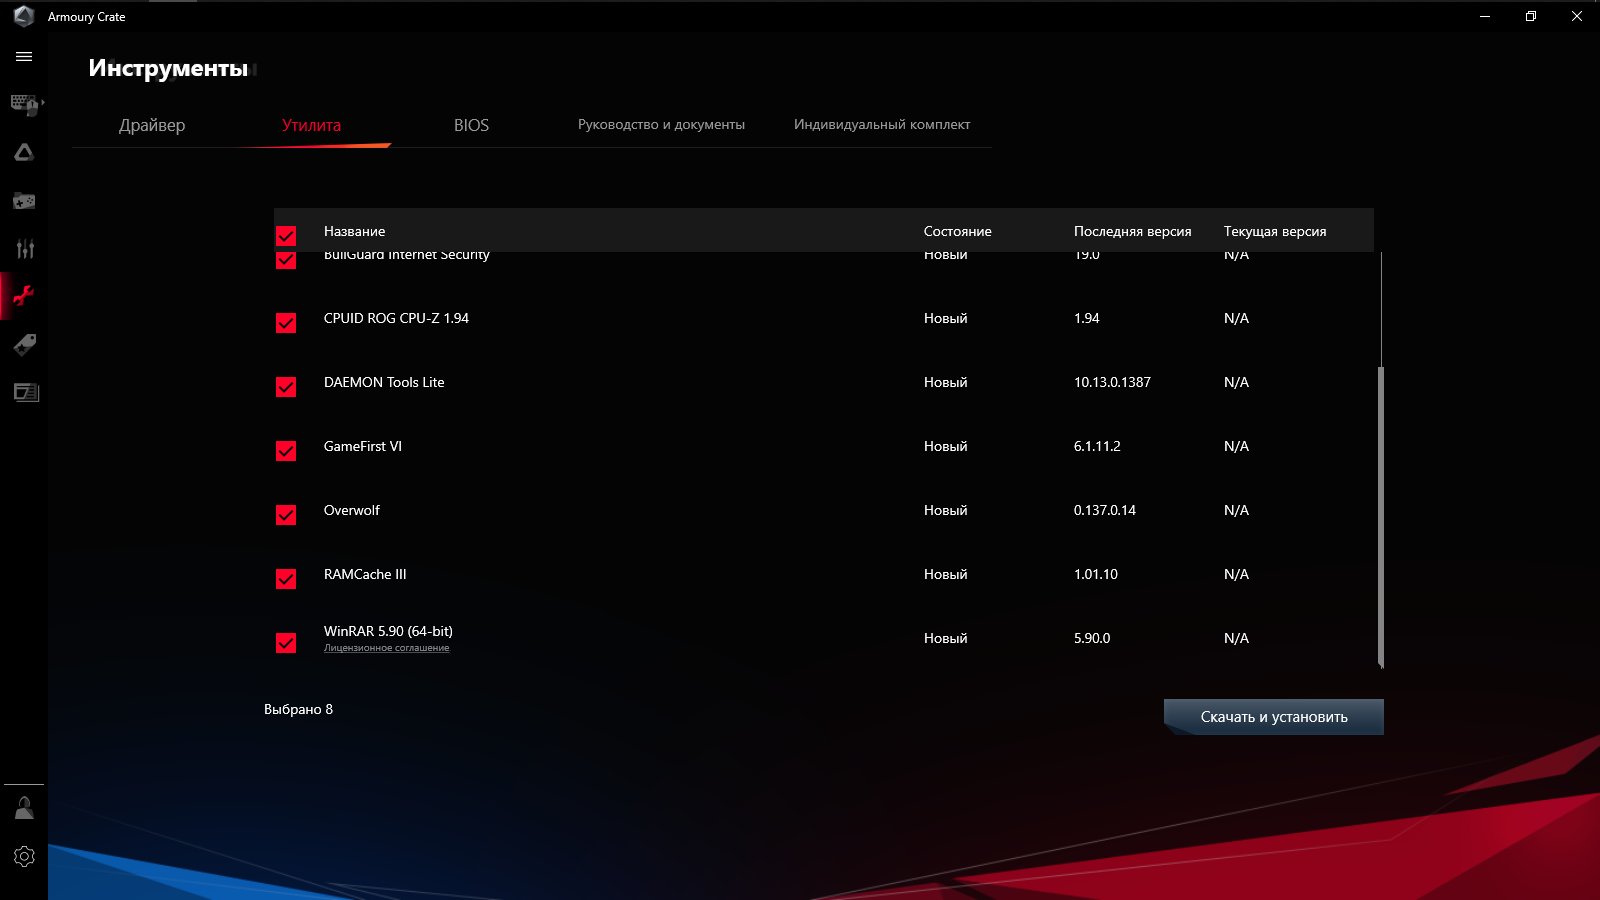This screenshot has width=1600, height=900.
Task: Switch to the Драйвер tab
Action: 152,125
